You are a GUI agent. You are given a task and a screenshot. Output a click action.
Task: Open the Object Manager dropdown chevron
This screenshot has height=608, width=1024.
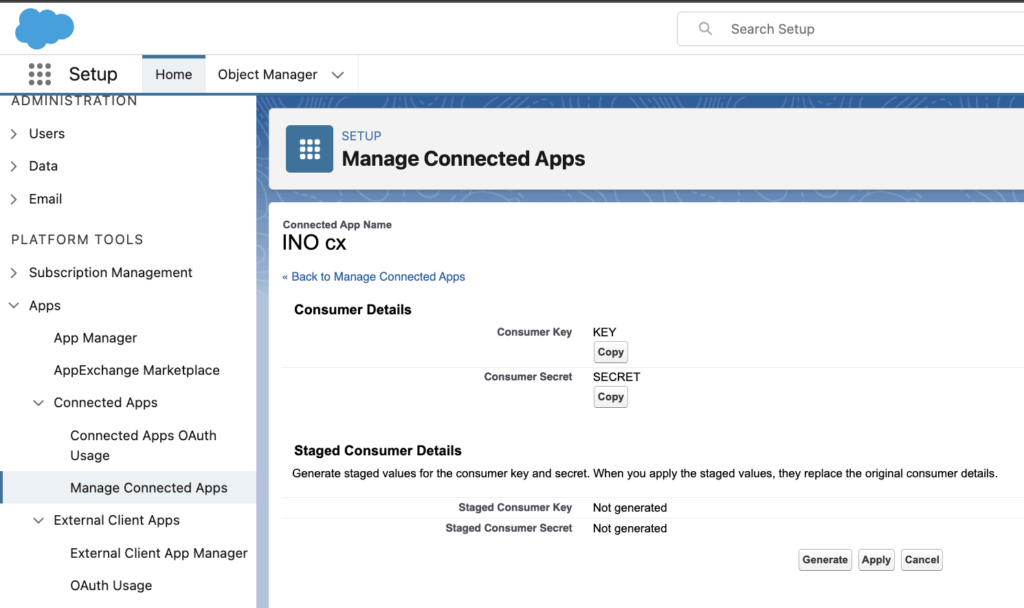pos(338,75)
